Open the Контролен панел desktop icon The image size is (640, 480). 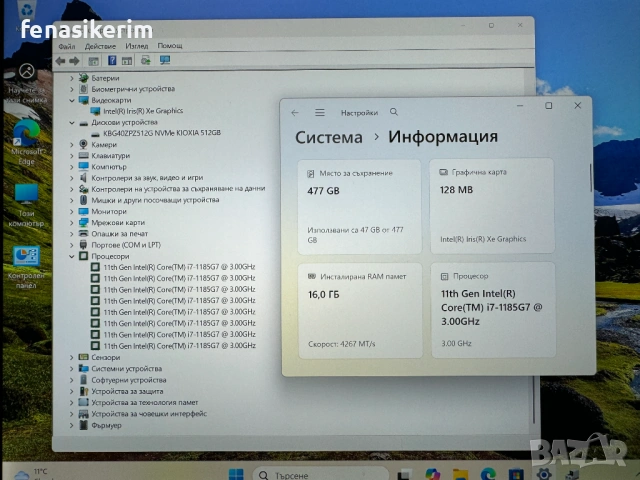pos(26,262)
